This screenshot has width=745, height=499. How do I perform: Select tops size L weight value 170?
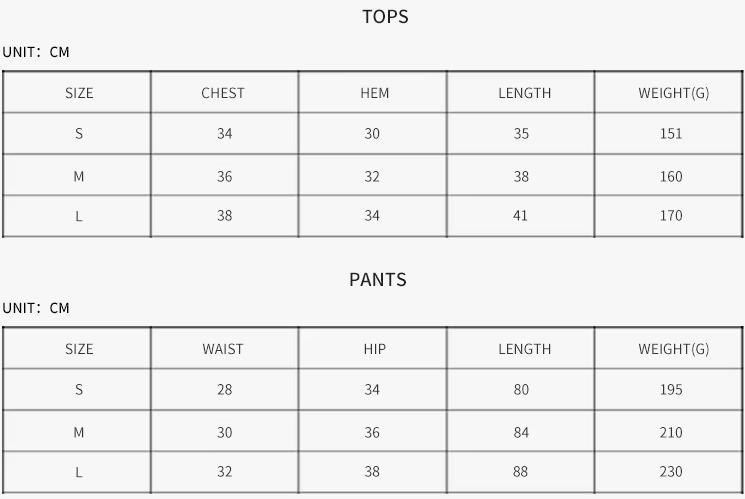coord(671,215)
